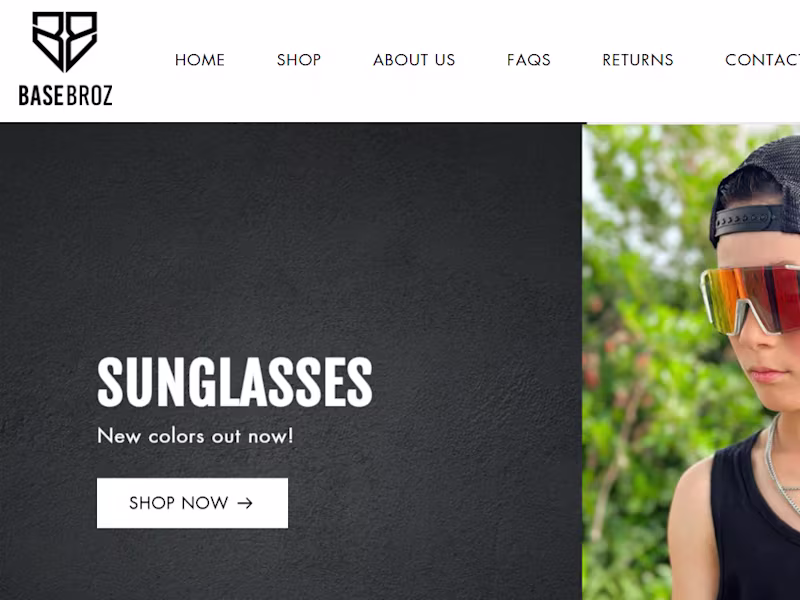
Task: Click the BASEBROZ wordmark under the logo
Action: click(65, 95)
